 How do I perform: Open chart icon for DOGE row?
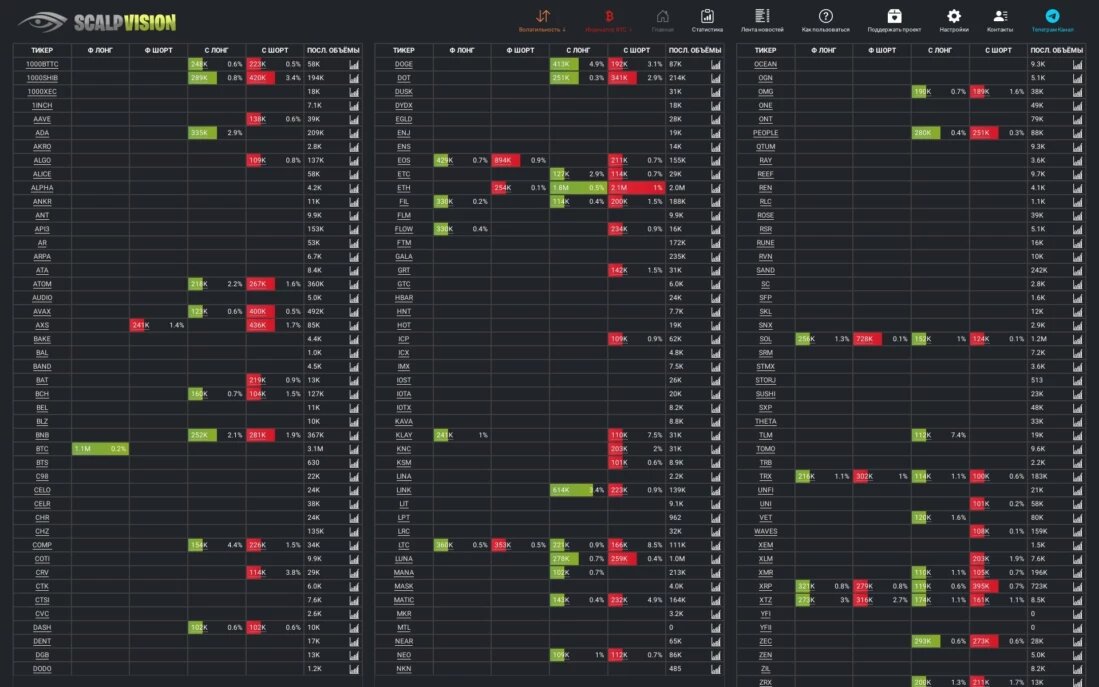[716, 64]
